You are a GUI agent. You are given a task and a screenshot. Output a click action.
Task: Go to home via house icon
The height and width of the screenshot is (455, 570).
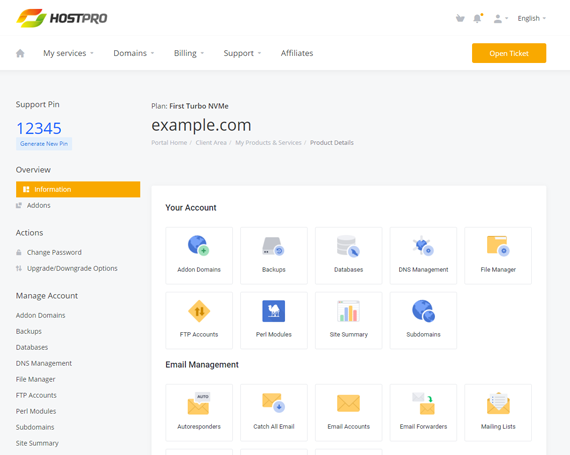pyautogui.click(x=20, y=53)
